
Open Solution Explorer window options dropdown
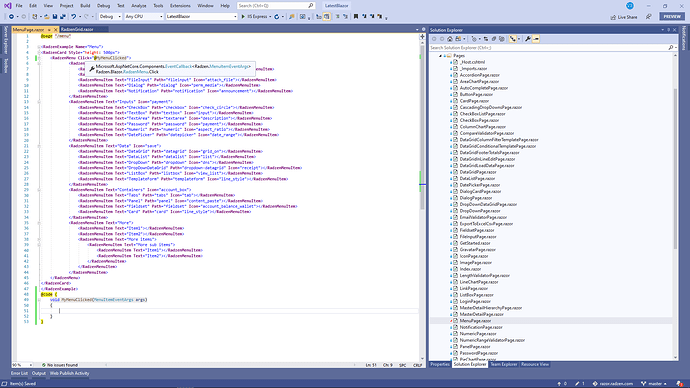pyautogui.click(x=663, y=30)
